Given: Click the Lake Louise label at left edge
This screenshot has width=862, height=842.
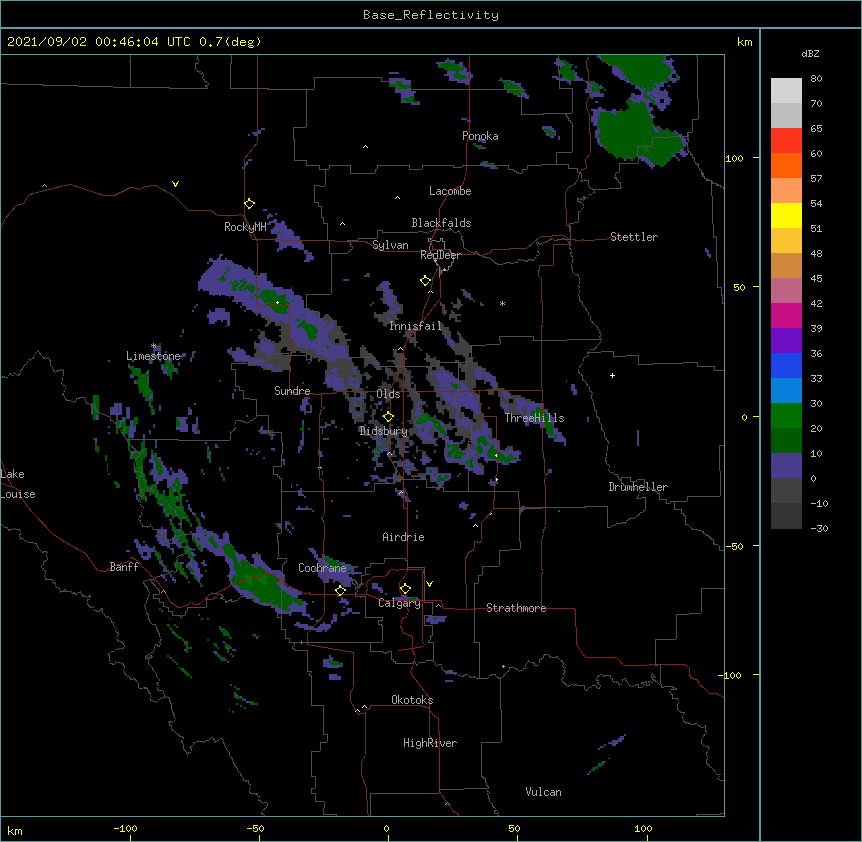Looking at the screenshot, I should tap(18, 484).
